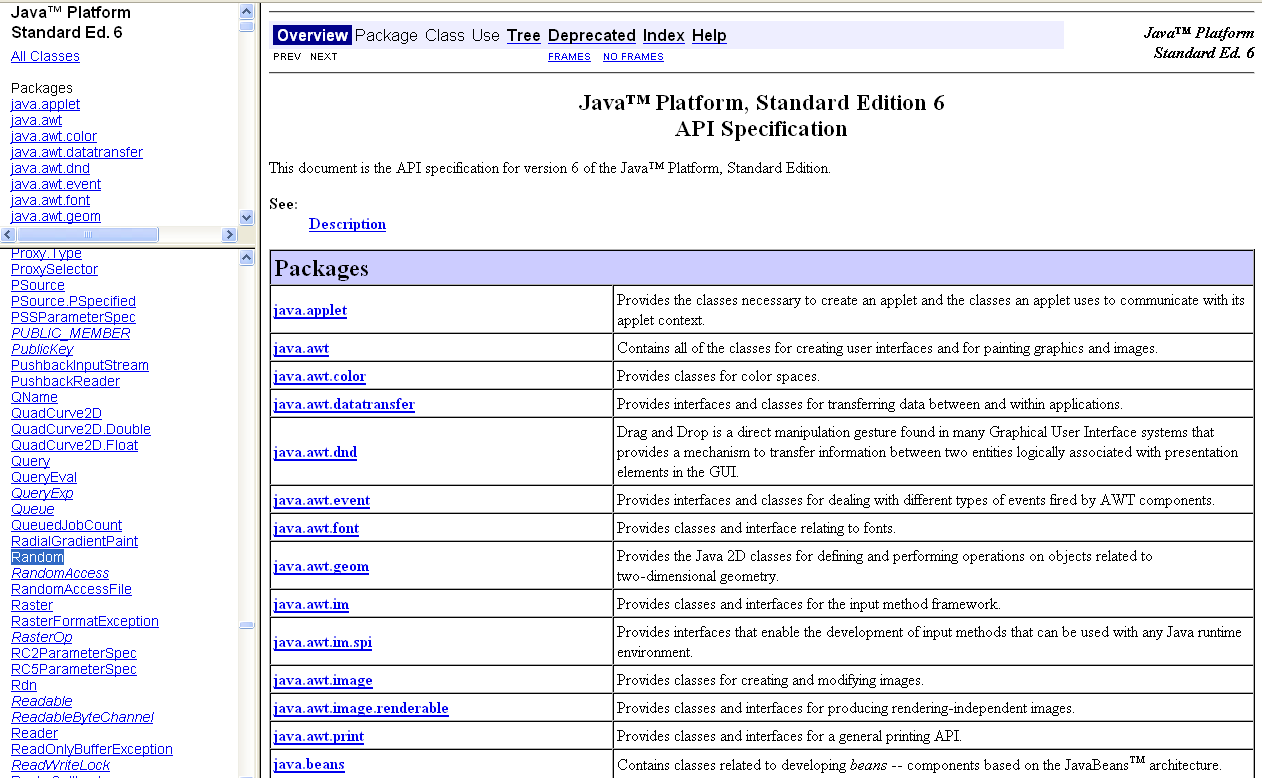Open java.awt in the Packages table
This screenshot has height=778, width=1262.
tap(301, 348)
